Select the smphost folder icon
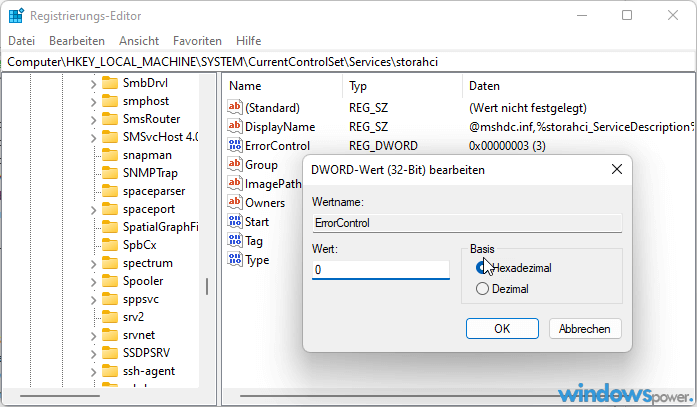The width and height of the screenshot is (697, 407). pyautogui.click(x=110, y=101)
